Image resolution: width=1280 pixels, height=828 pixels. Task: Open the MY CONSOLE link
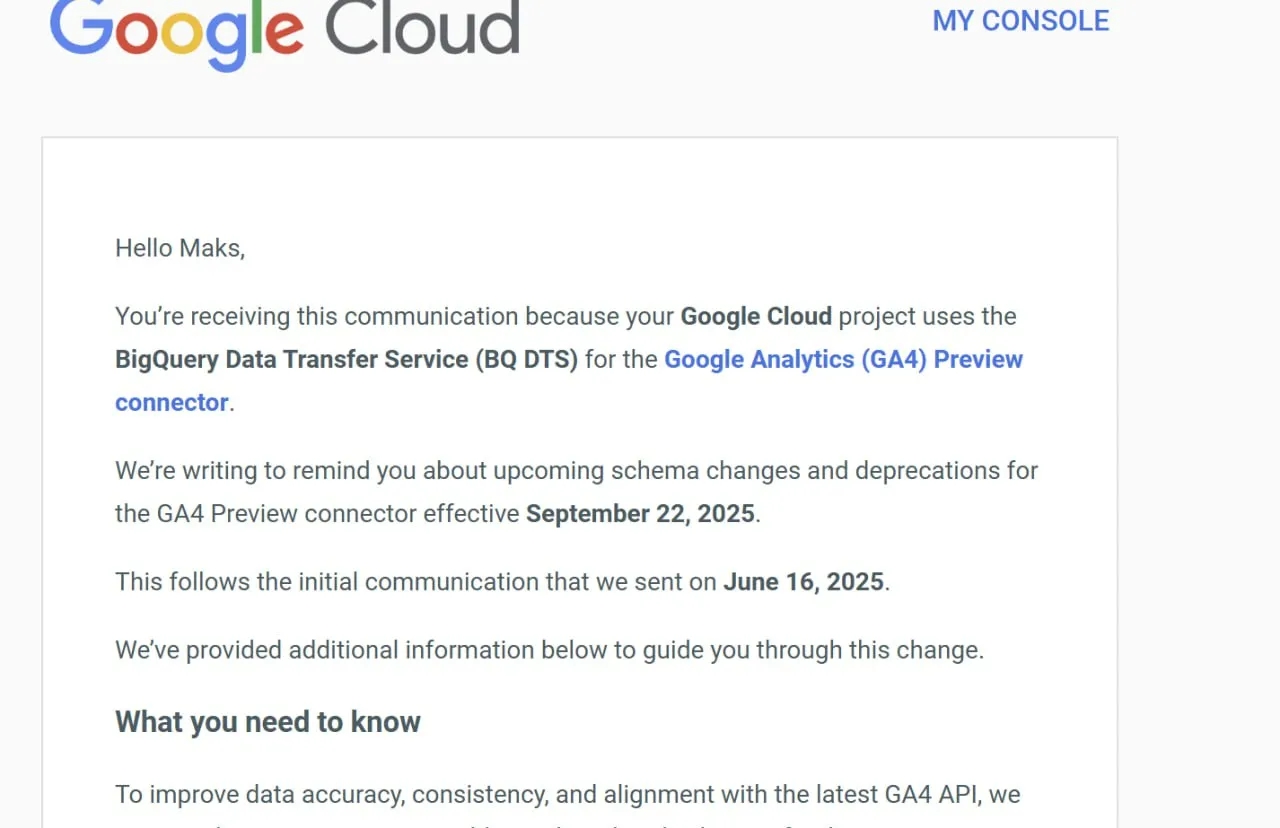[x=1021, y=21]
